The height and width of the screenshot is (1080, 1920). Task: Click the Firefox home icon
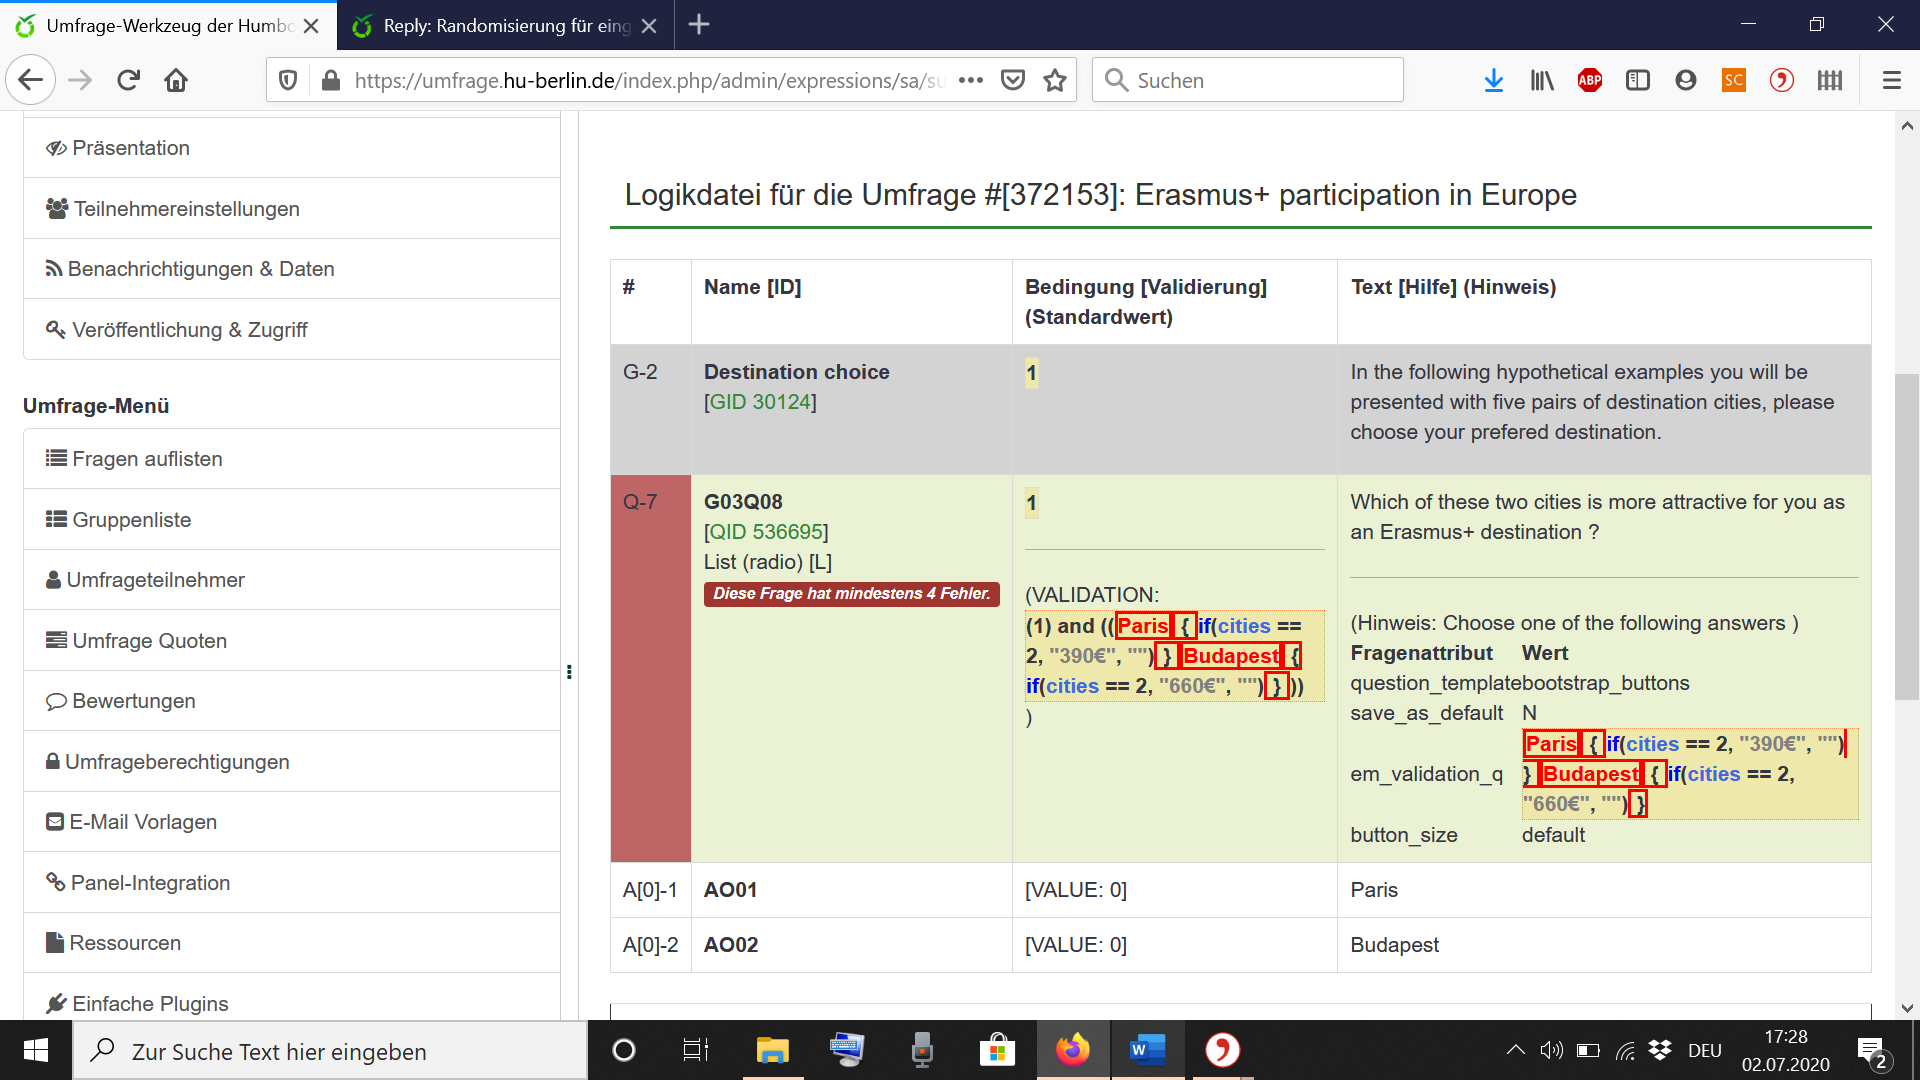click(176, 80)
